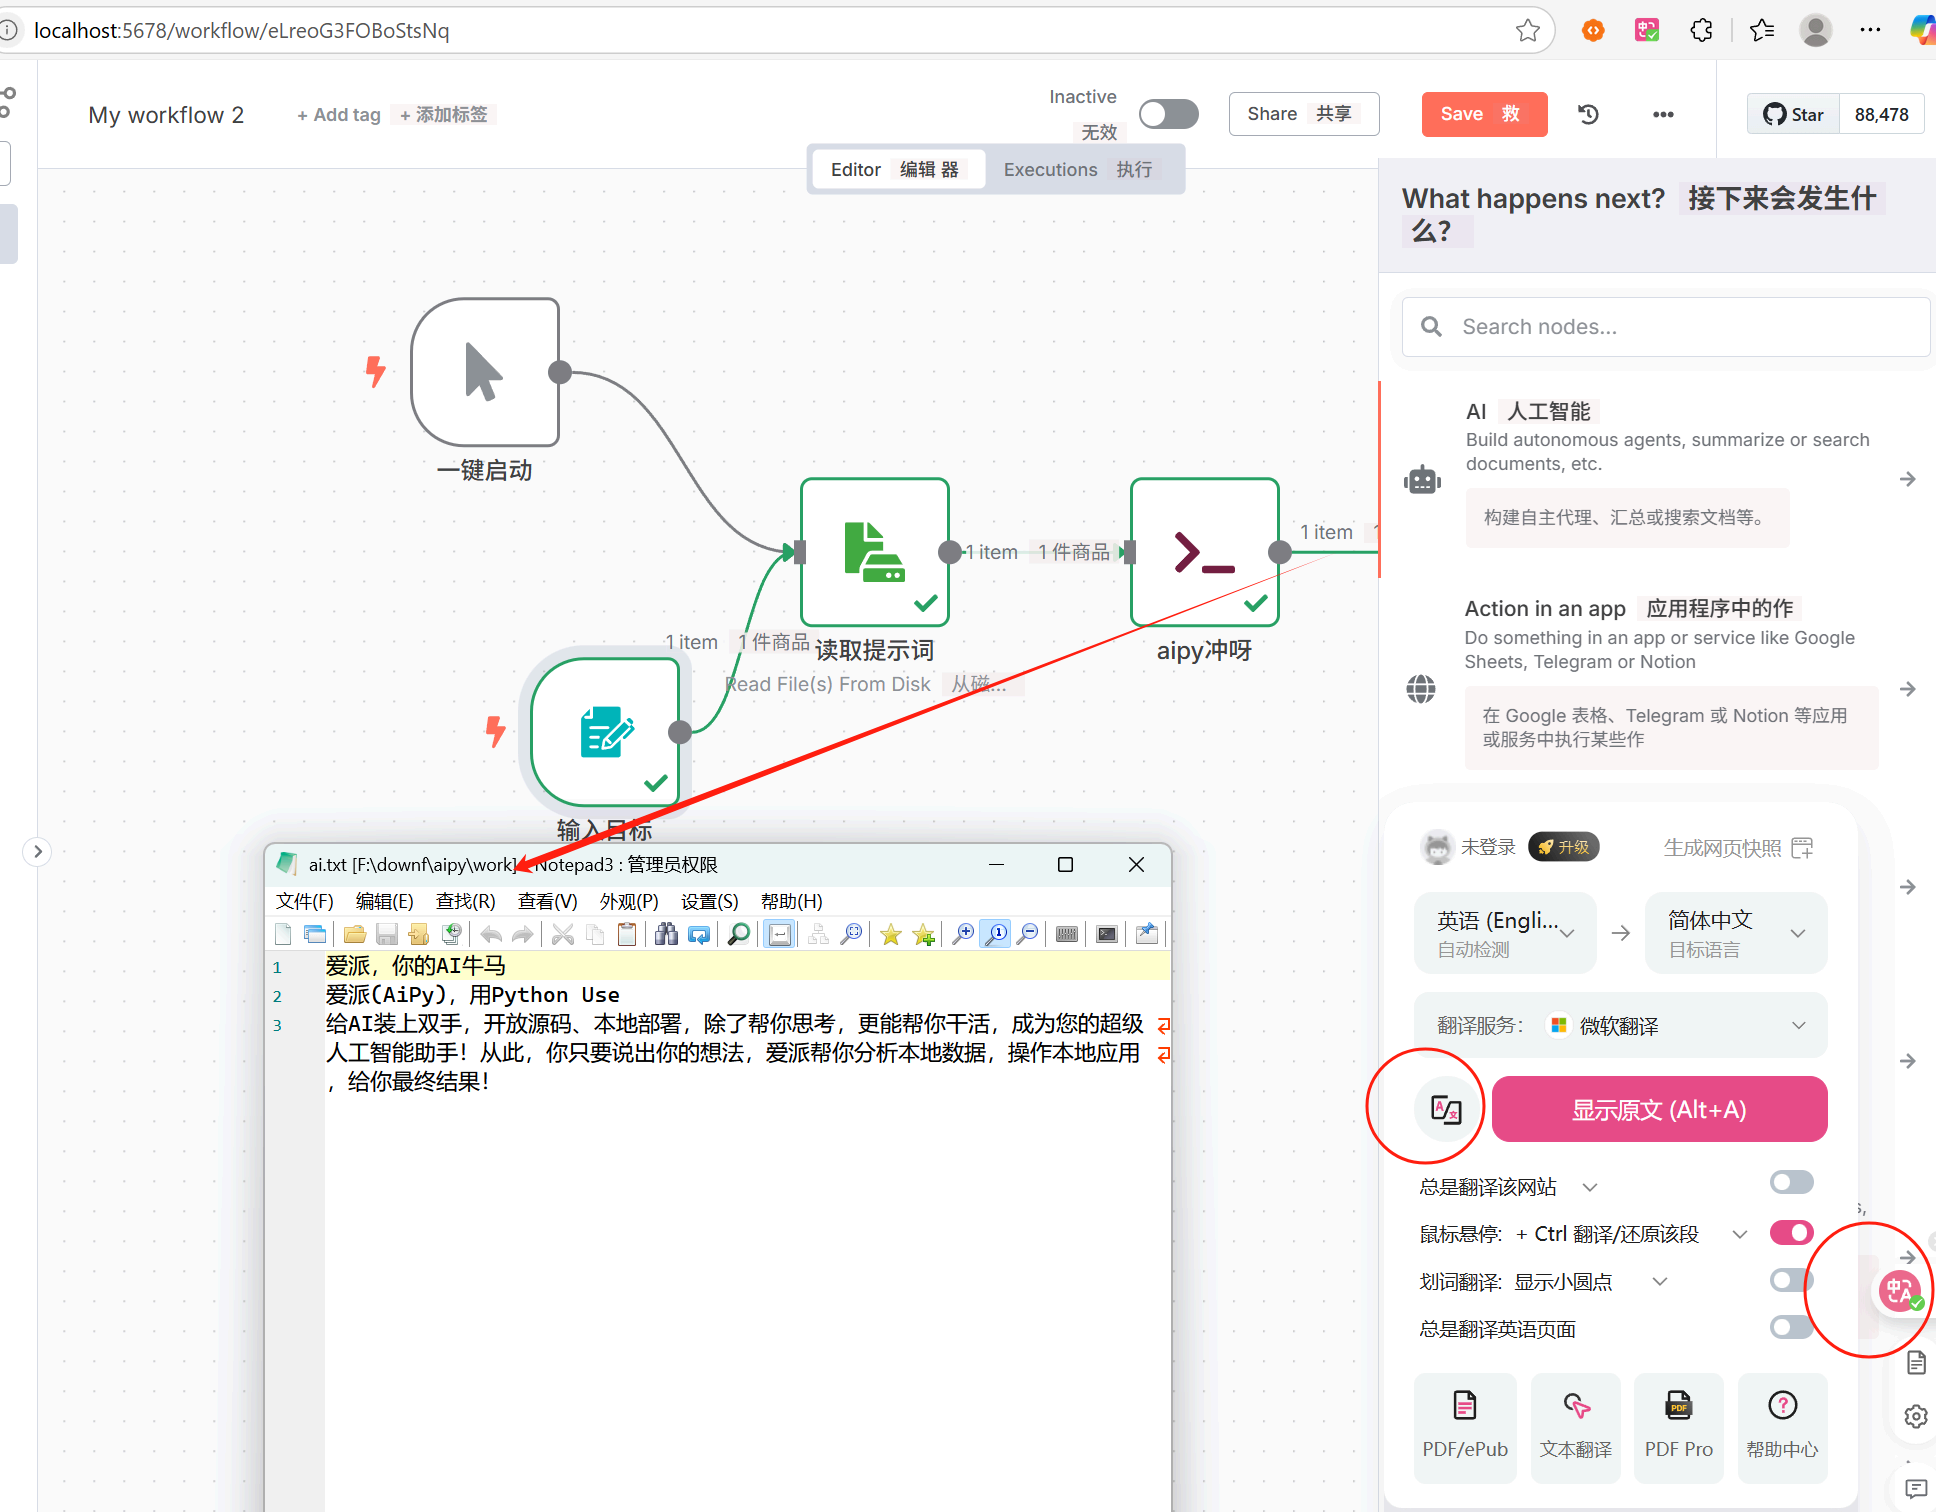Click the Search nodes input field
Viewport: 1936px width, 1512px height.
tap(1666, 327)
